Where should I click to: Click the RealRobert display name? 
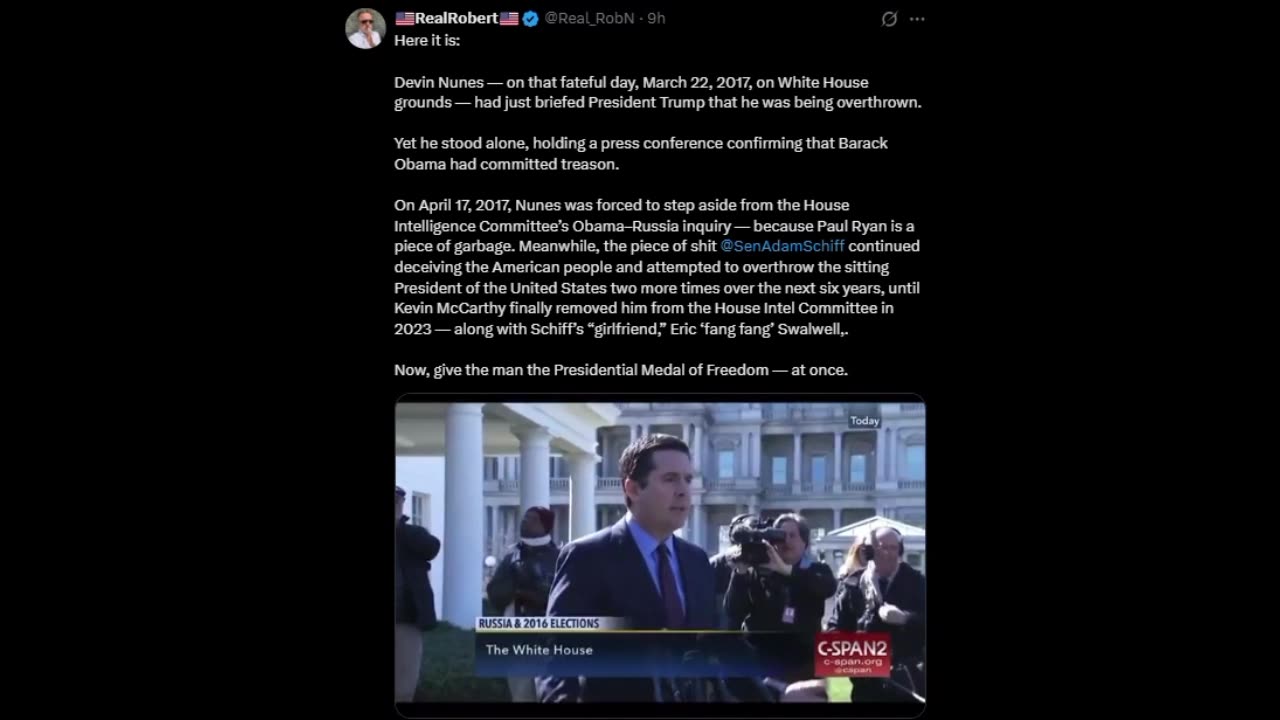point(457,19)
